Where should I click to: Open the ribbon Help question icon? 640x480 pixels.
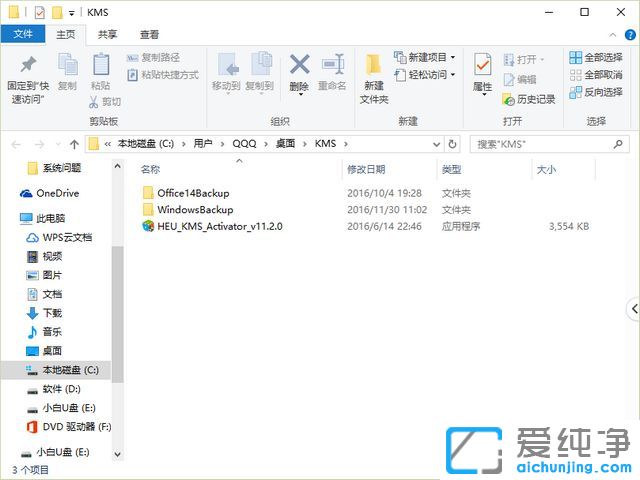click(x=630, y=35)
